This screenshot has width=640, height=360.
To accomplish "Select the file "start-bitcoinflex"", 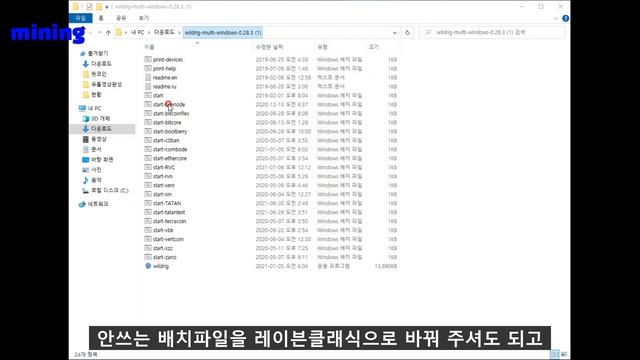I will (171, 113).
